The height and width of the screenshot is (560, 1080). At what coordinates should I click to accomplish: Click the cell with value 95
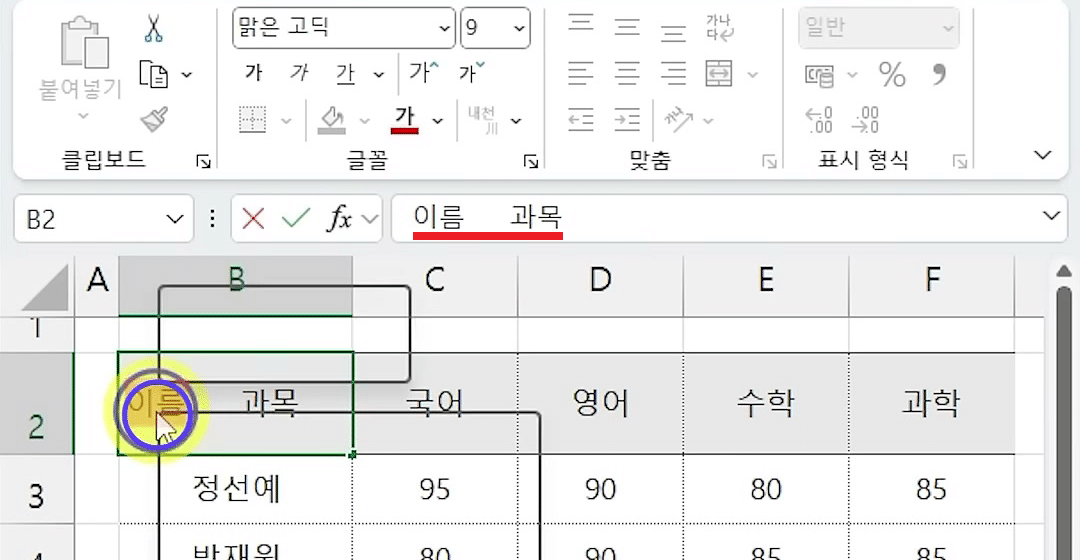435,489
